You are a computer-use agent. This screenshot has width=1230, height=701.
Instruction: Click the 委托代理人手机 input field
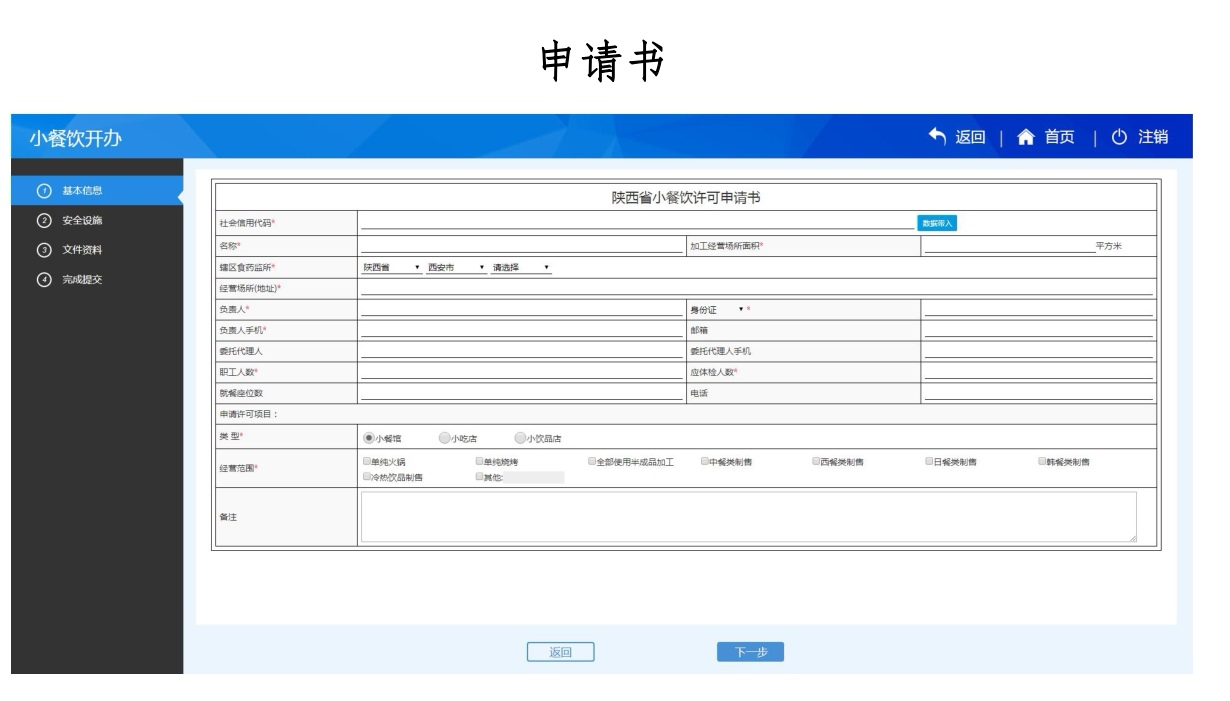coord(1038,351)
